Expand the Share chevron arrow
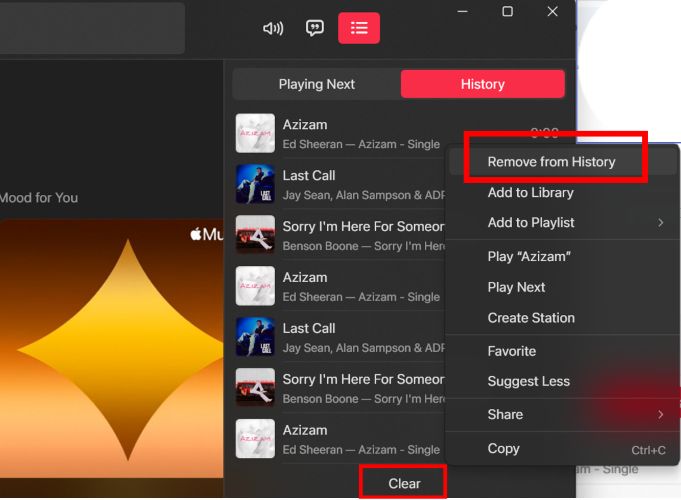 point(660,414)
